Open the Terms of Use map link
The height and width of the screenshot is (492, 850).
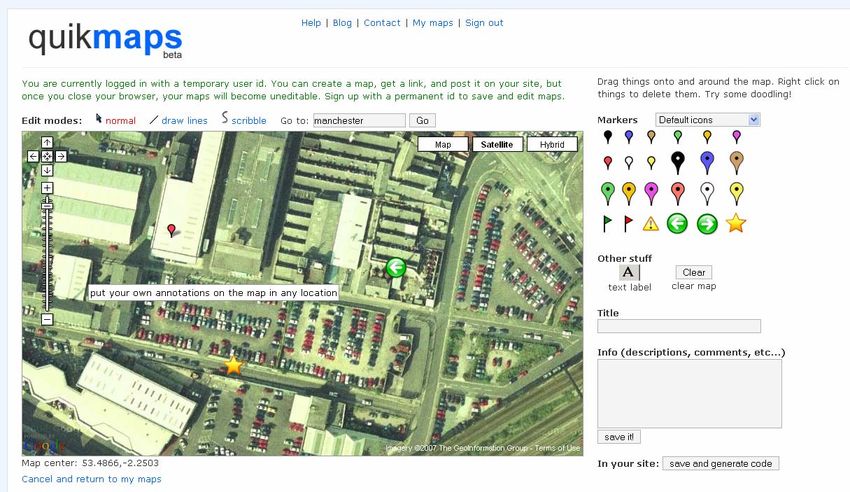click(x=558, y=448)
